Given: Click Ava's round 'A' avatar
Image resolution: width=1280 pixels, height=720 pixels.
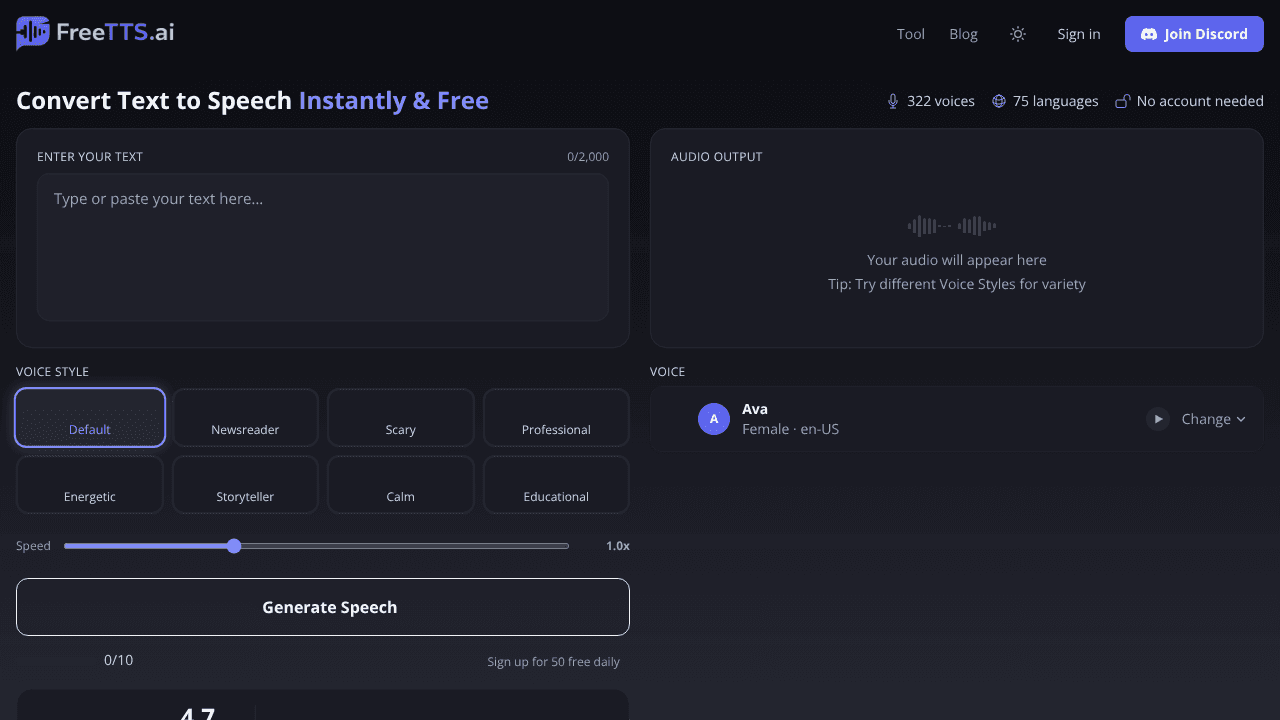Looking at the screenshot, I should (714, 419).
